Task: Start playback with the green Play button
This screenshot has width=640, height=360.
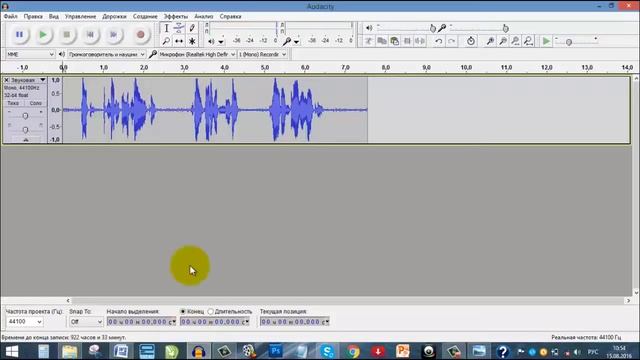Action: (43, 35)
